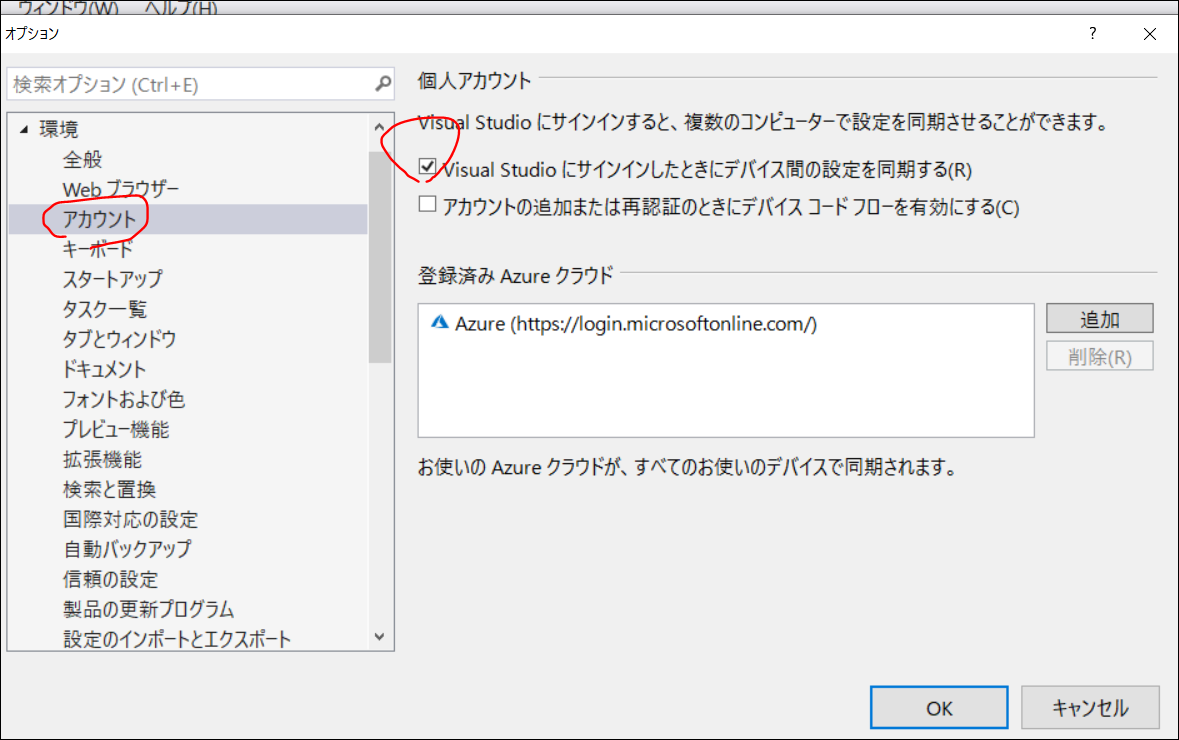This screenshot has width=1179, height=740.
Task: Select 設定のインポートとエクスポート in options tree
Action: point(177,639)
